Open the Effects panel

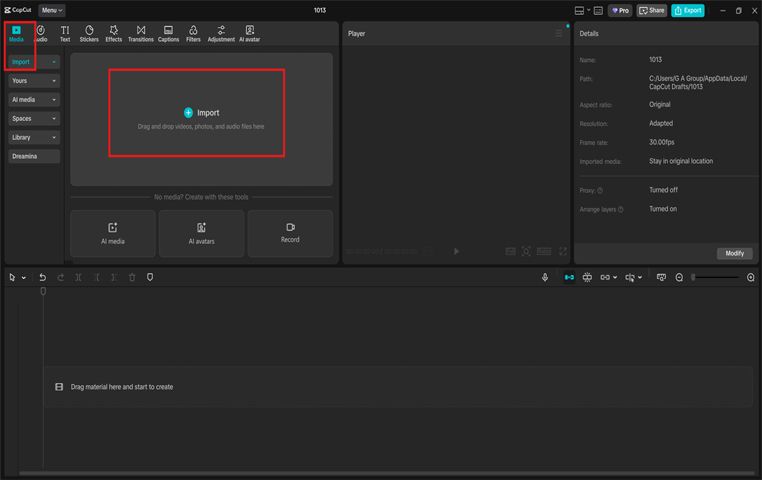click(114, 33)
